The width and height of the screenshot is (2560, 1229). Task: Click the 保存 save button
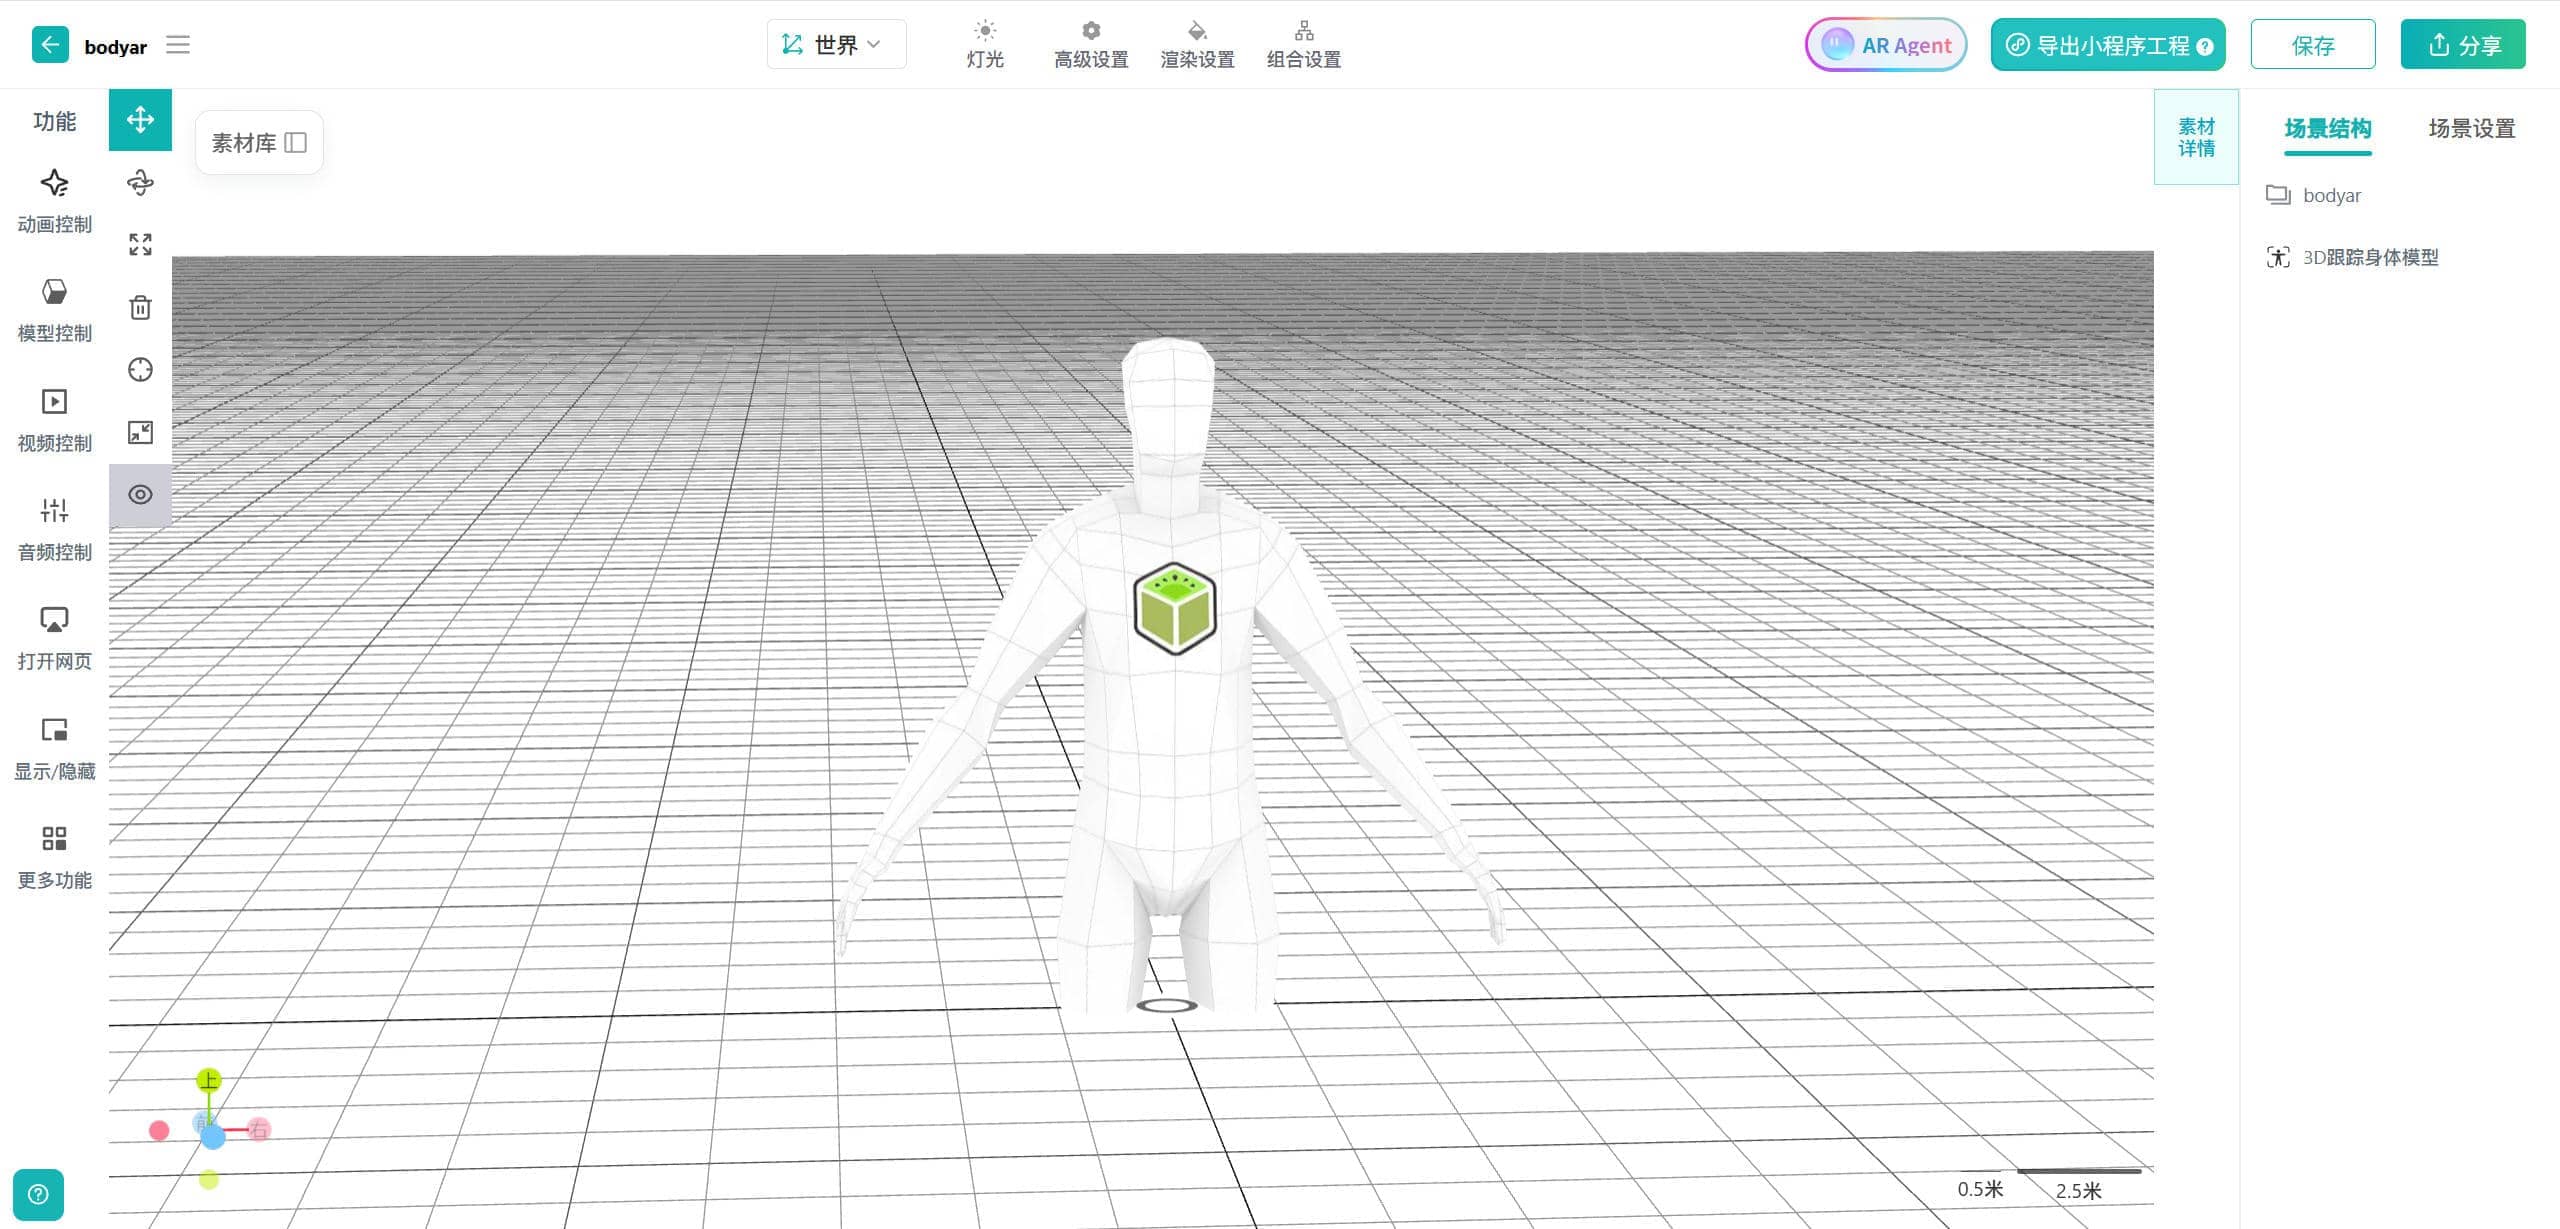point(2313,45)
